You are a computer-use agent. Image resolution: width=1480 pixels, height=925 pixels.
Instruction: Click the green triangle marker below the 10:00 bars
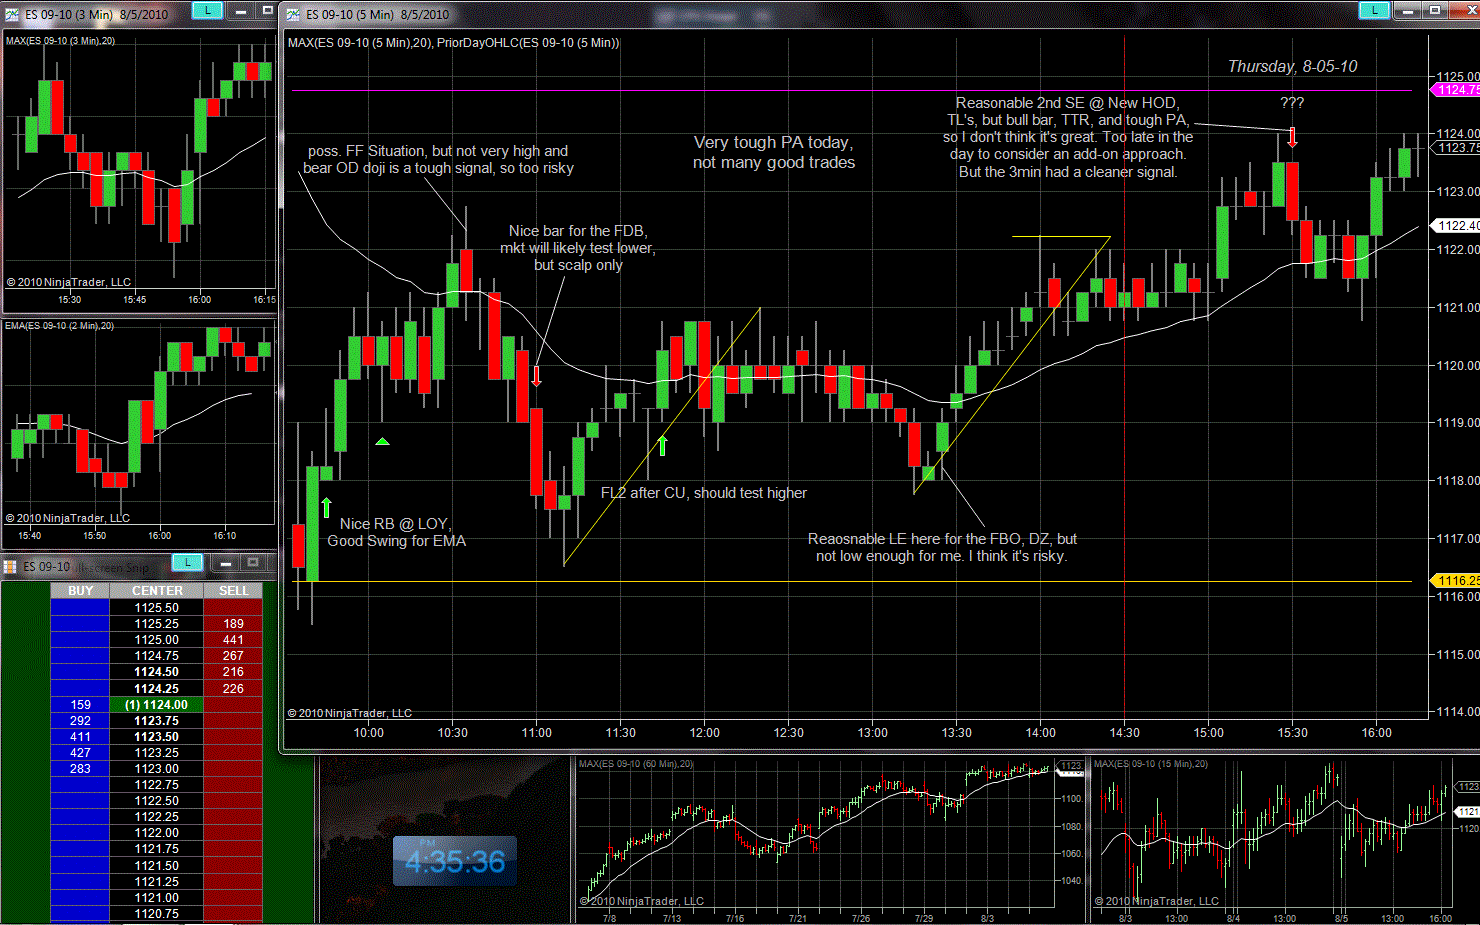pyautogui.click(x=382, y=441)
